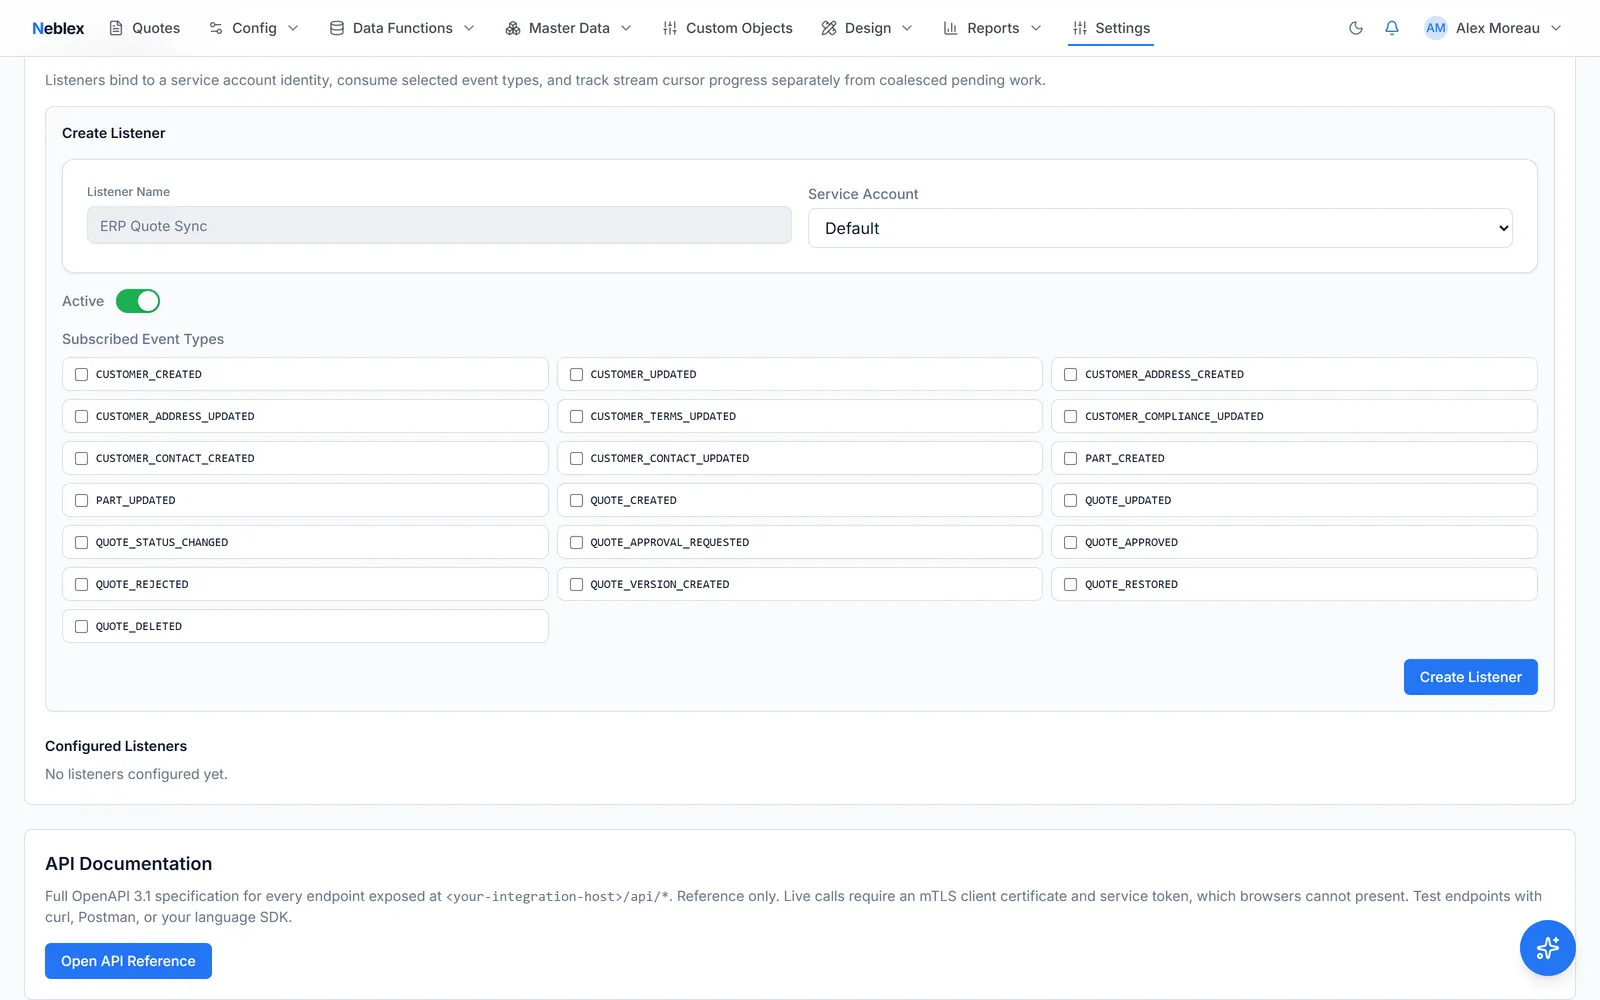Open the Alex Moreau user menu chevron
Viewport: 1600px width, 1000px height.
[x=1556, y=28]
